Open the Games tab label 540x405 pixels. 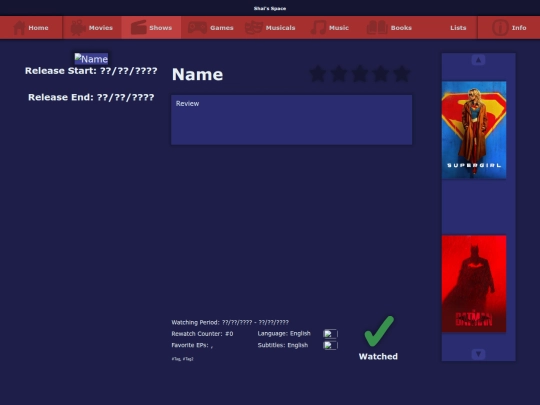click(222, 28)
